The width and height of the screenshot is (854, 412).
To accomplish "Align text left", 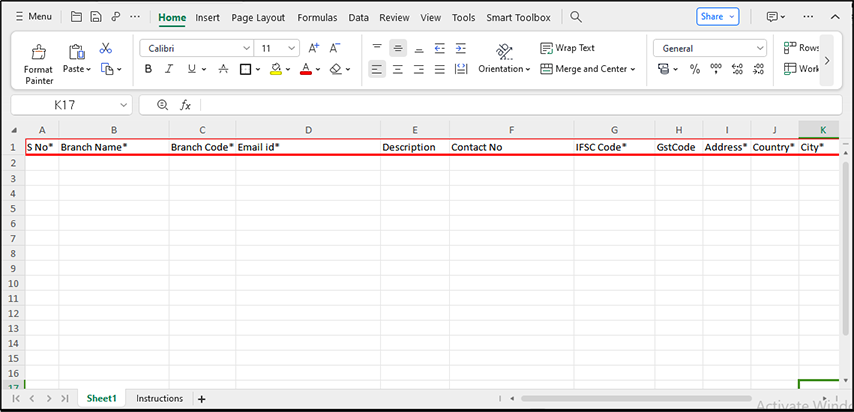I will click(377, 69).
